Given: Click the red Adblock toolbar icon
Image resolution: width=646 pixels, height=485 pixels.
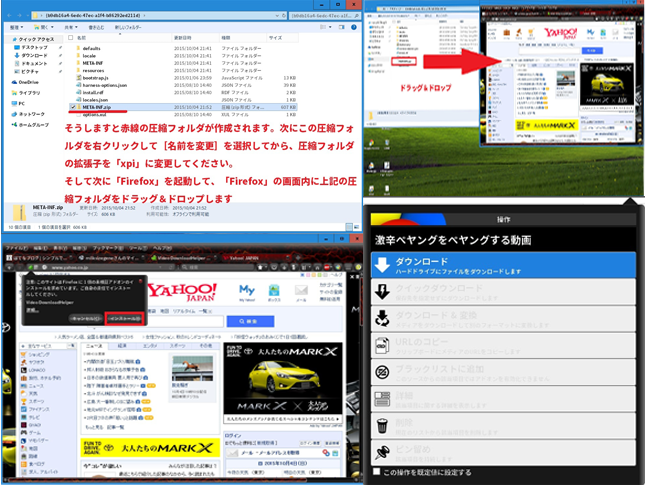Looking at the screenshot, I should [328, 267].
